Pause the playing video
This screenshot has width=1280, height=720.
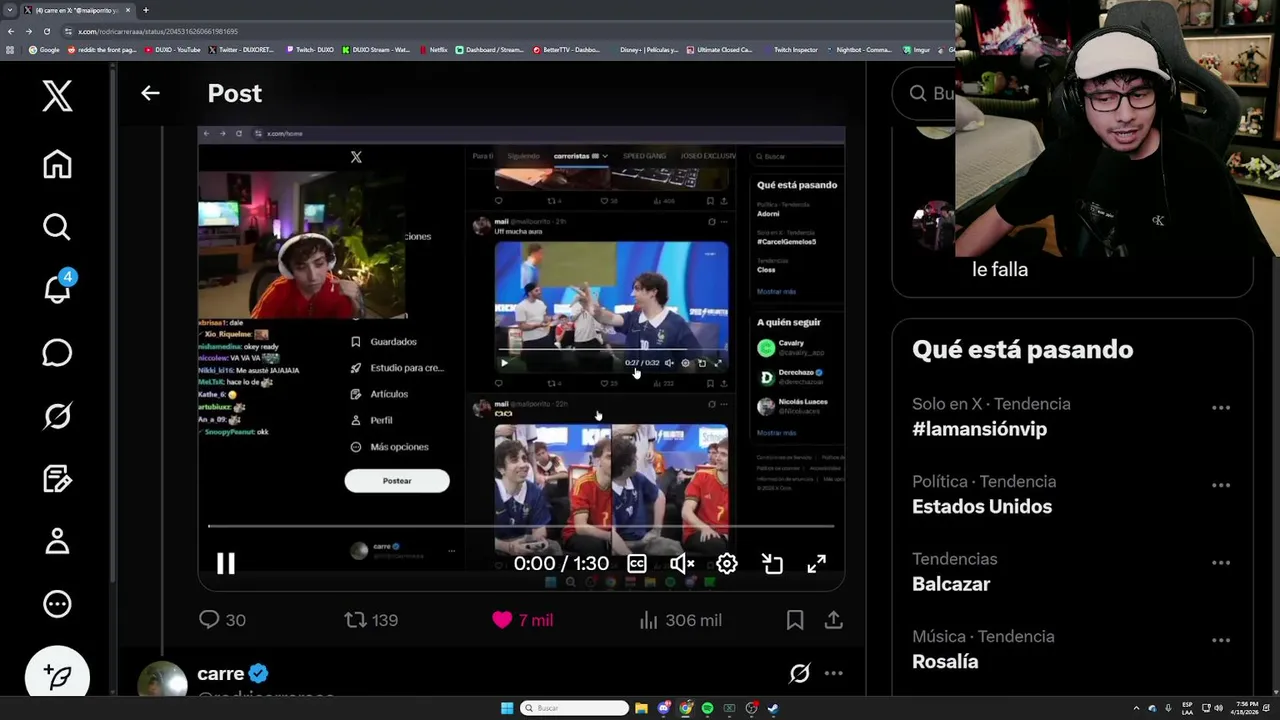pyautogui.click(x=226, y=563)
